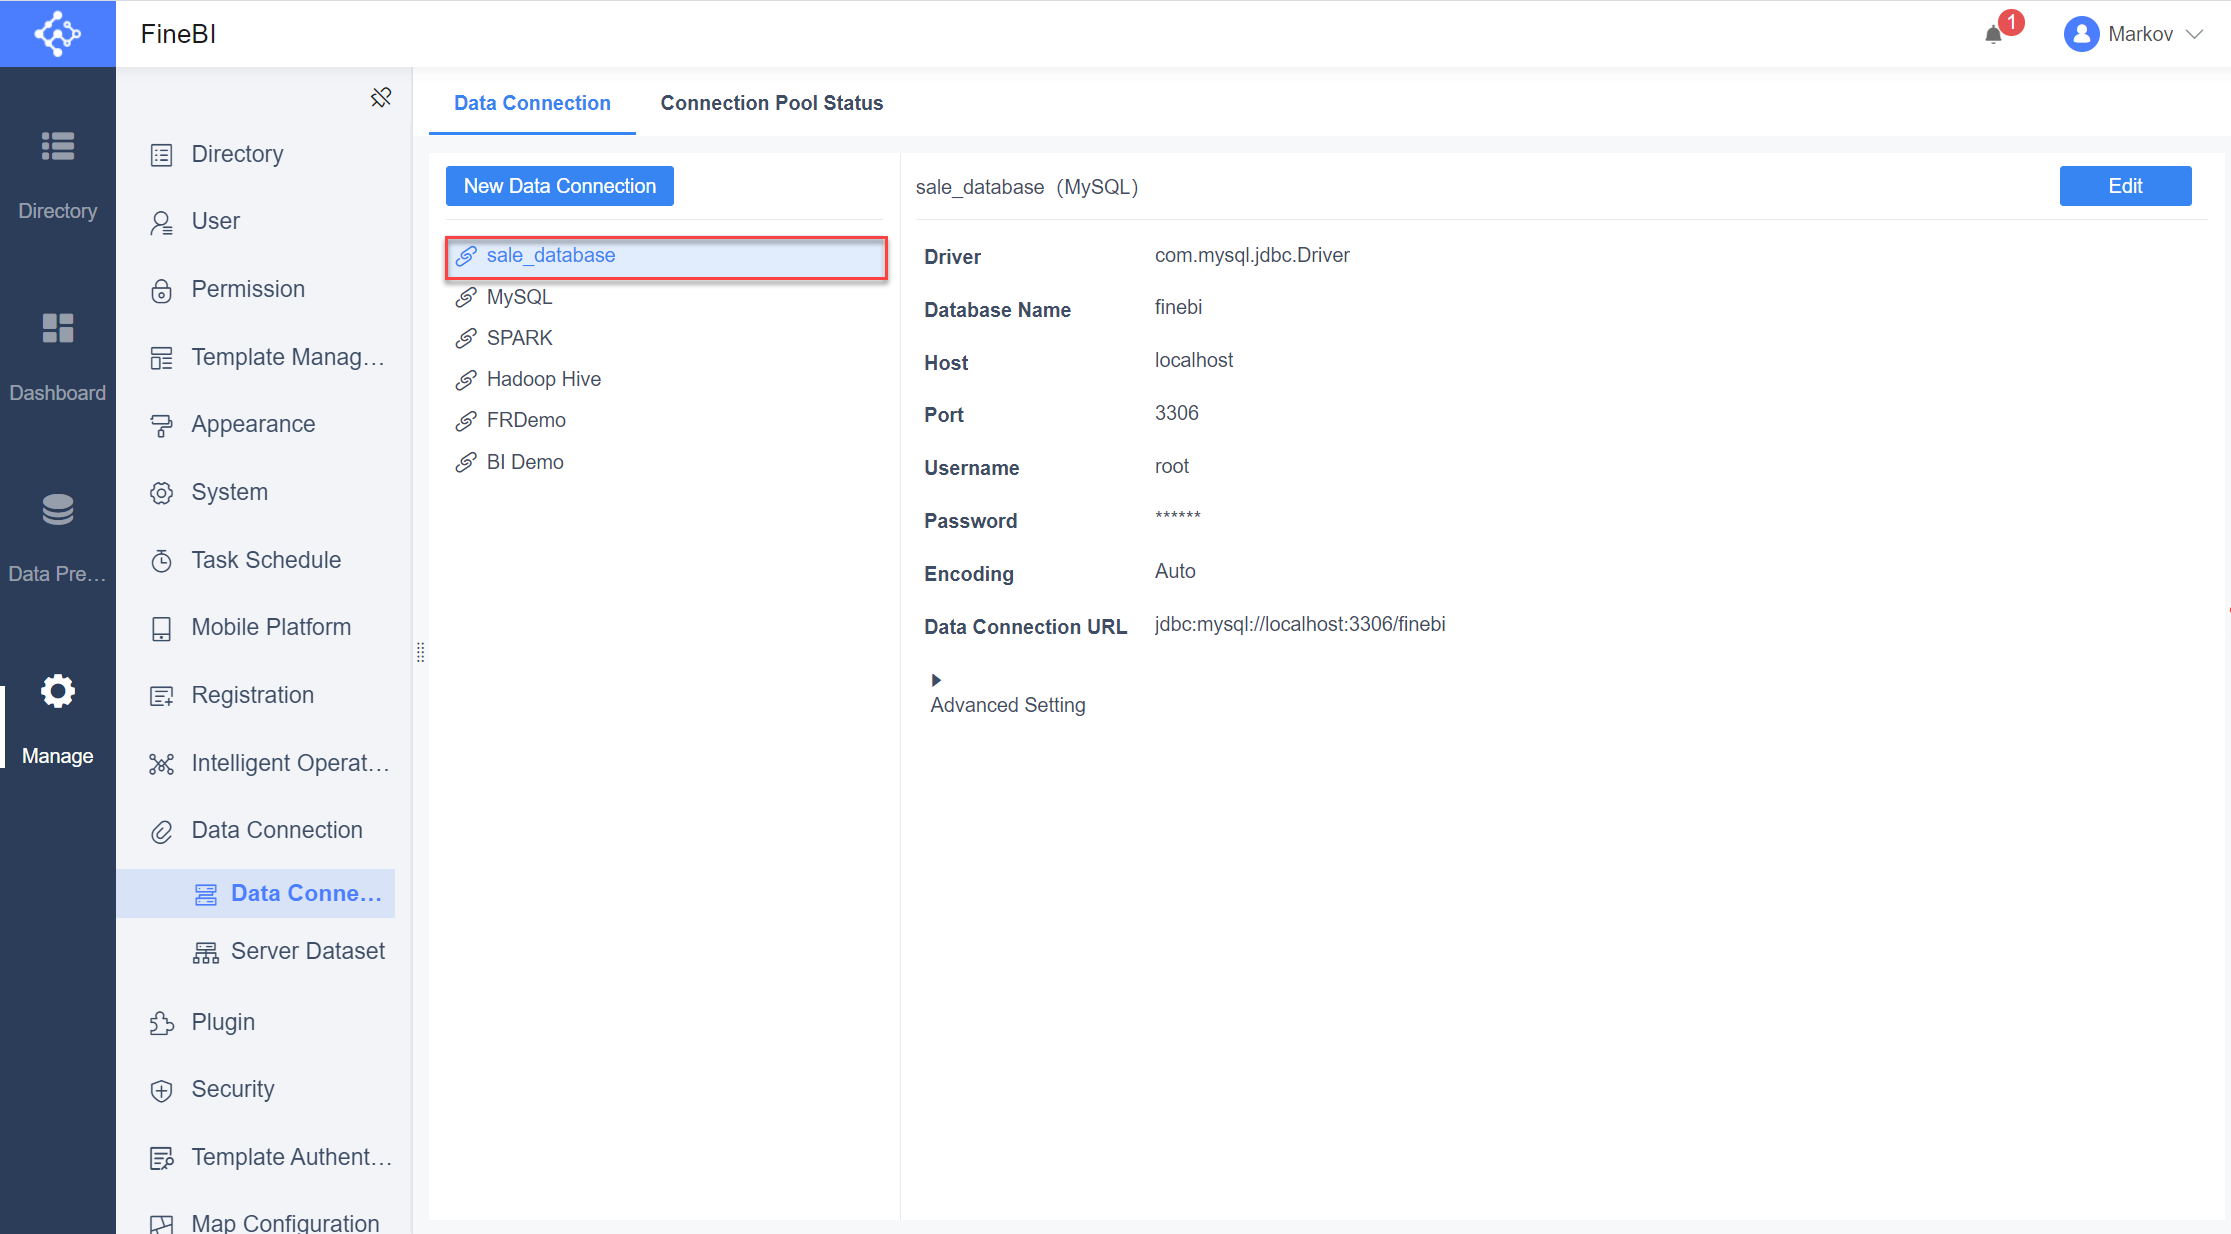Screen dimensions: 2231x1234
Task: Click the FineBI logo icon
Action: pyautogui.click(x=57, y=34)
